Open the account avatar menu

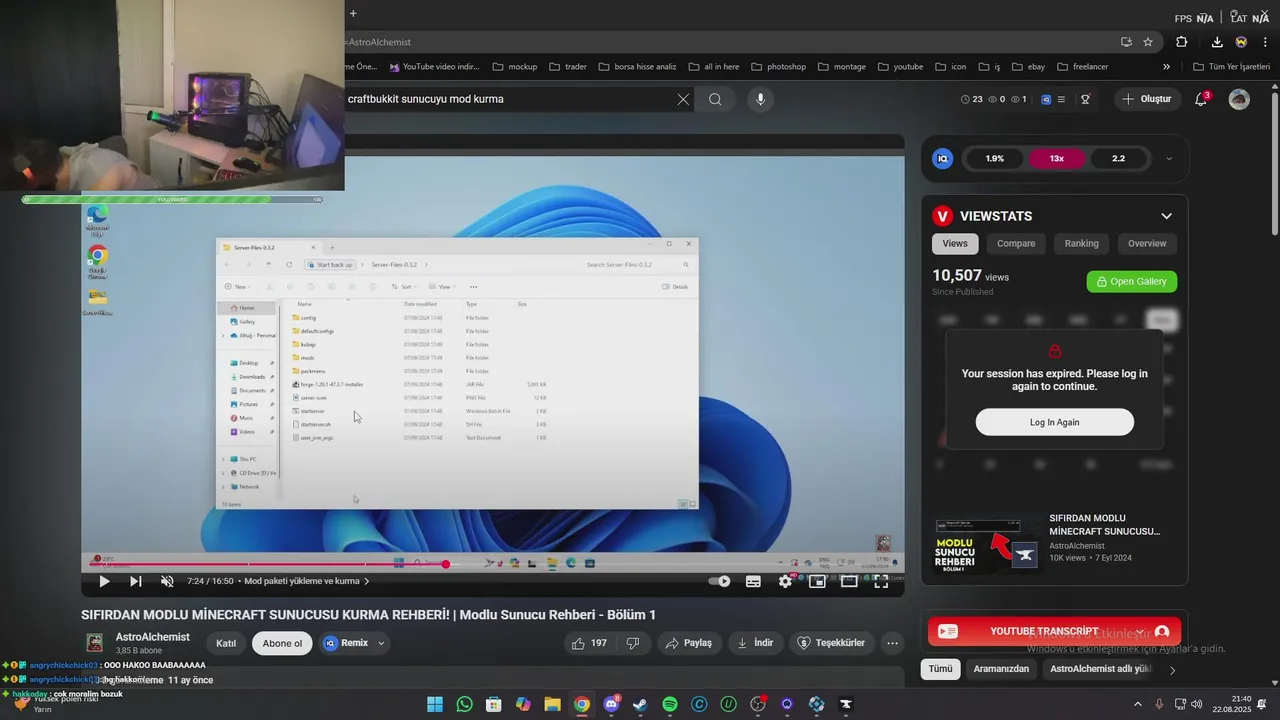point(1239,99)
